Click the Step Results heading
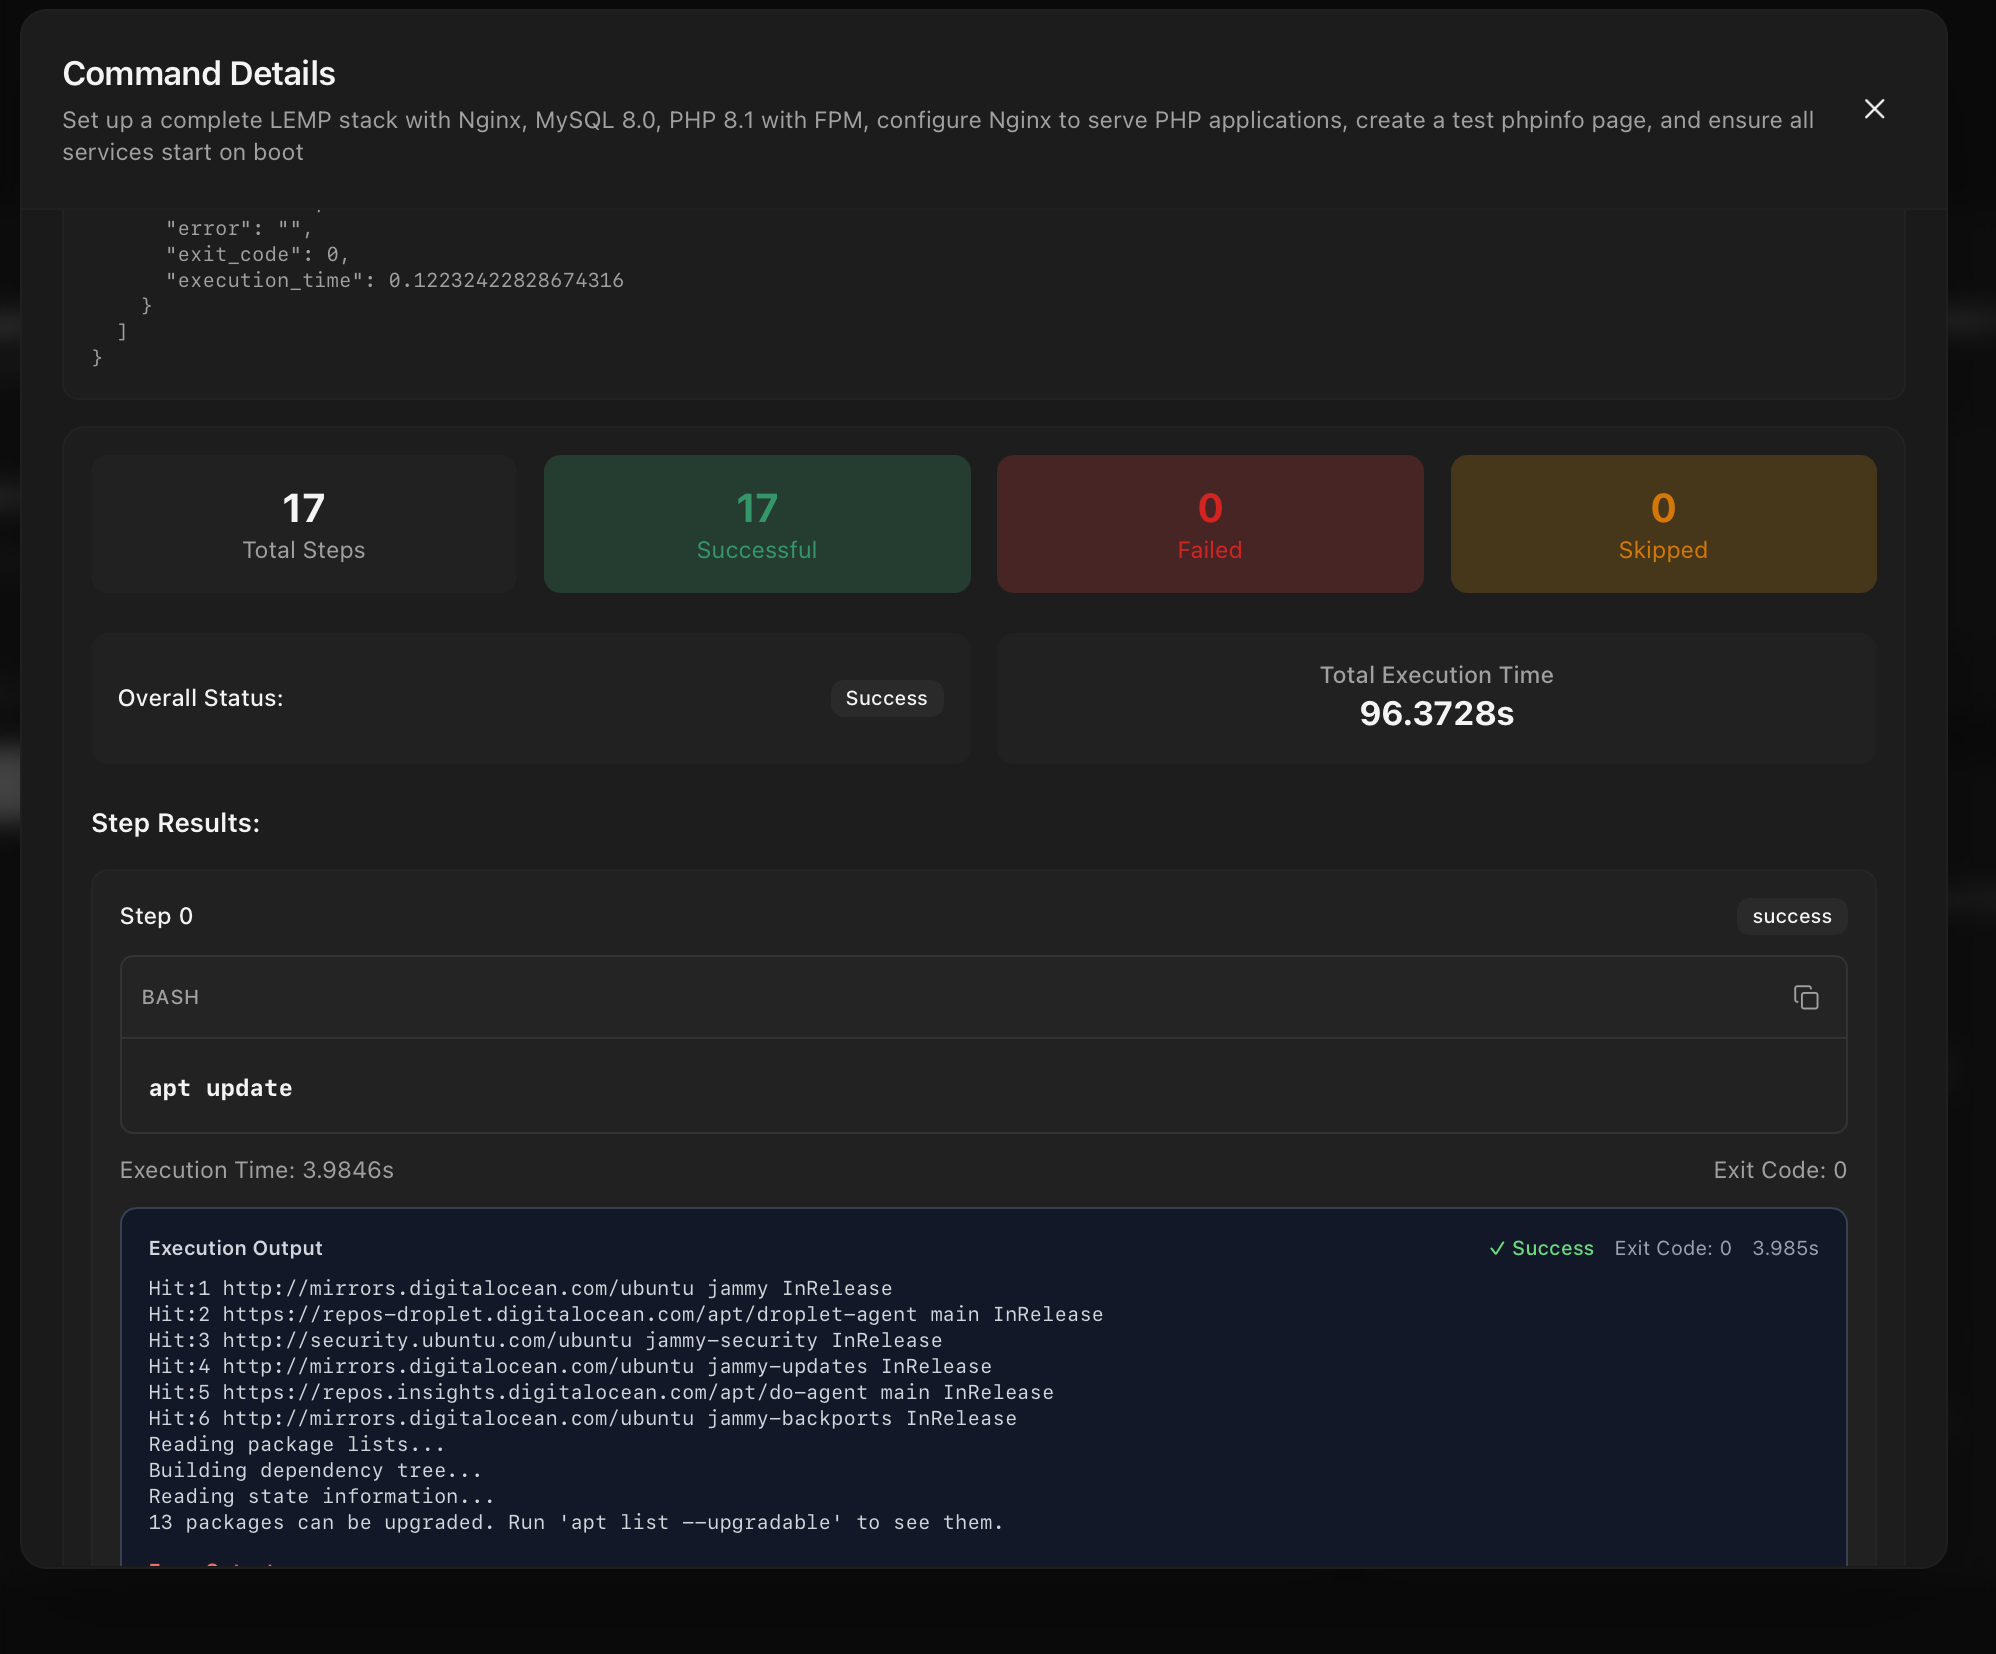Image resolution: width=1996 pixels, height=1654 pixels. click(175, 823)
